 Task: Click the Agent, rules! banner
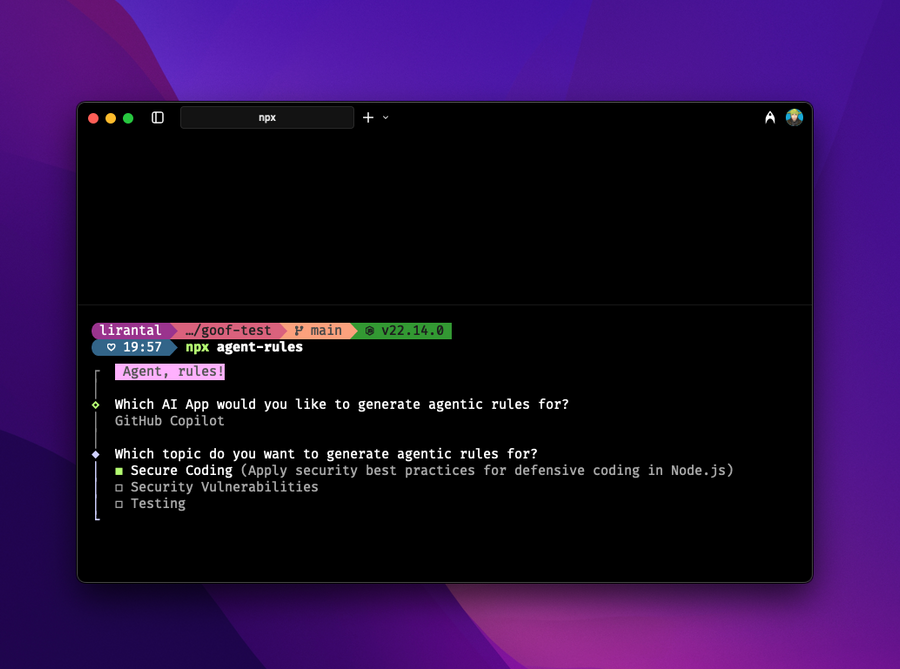point(169,371)
